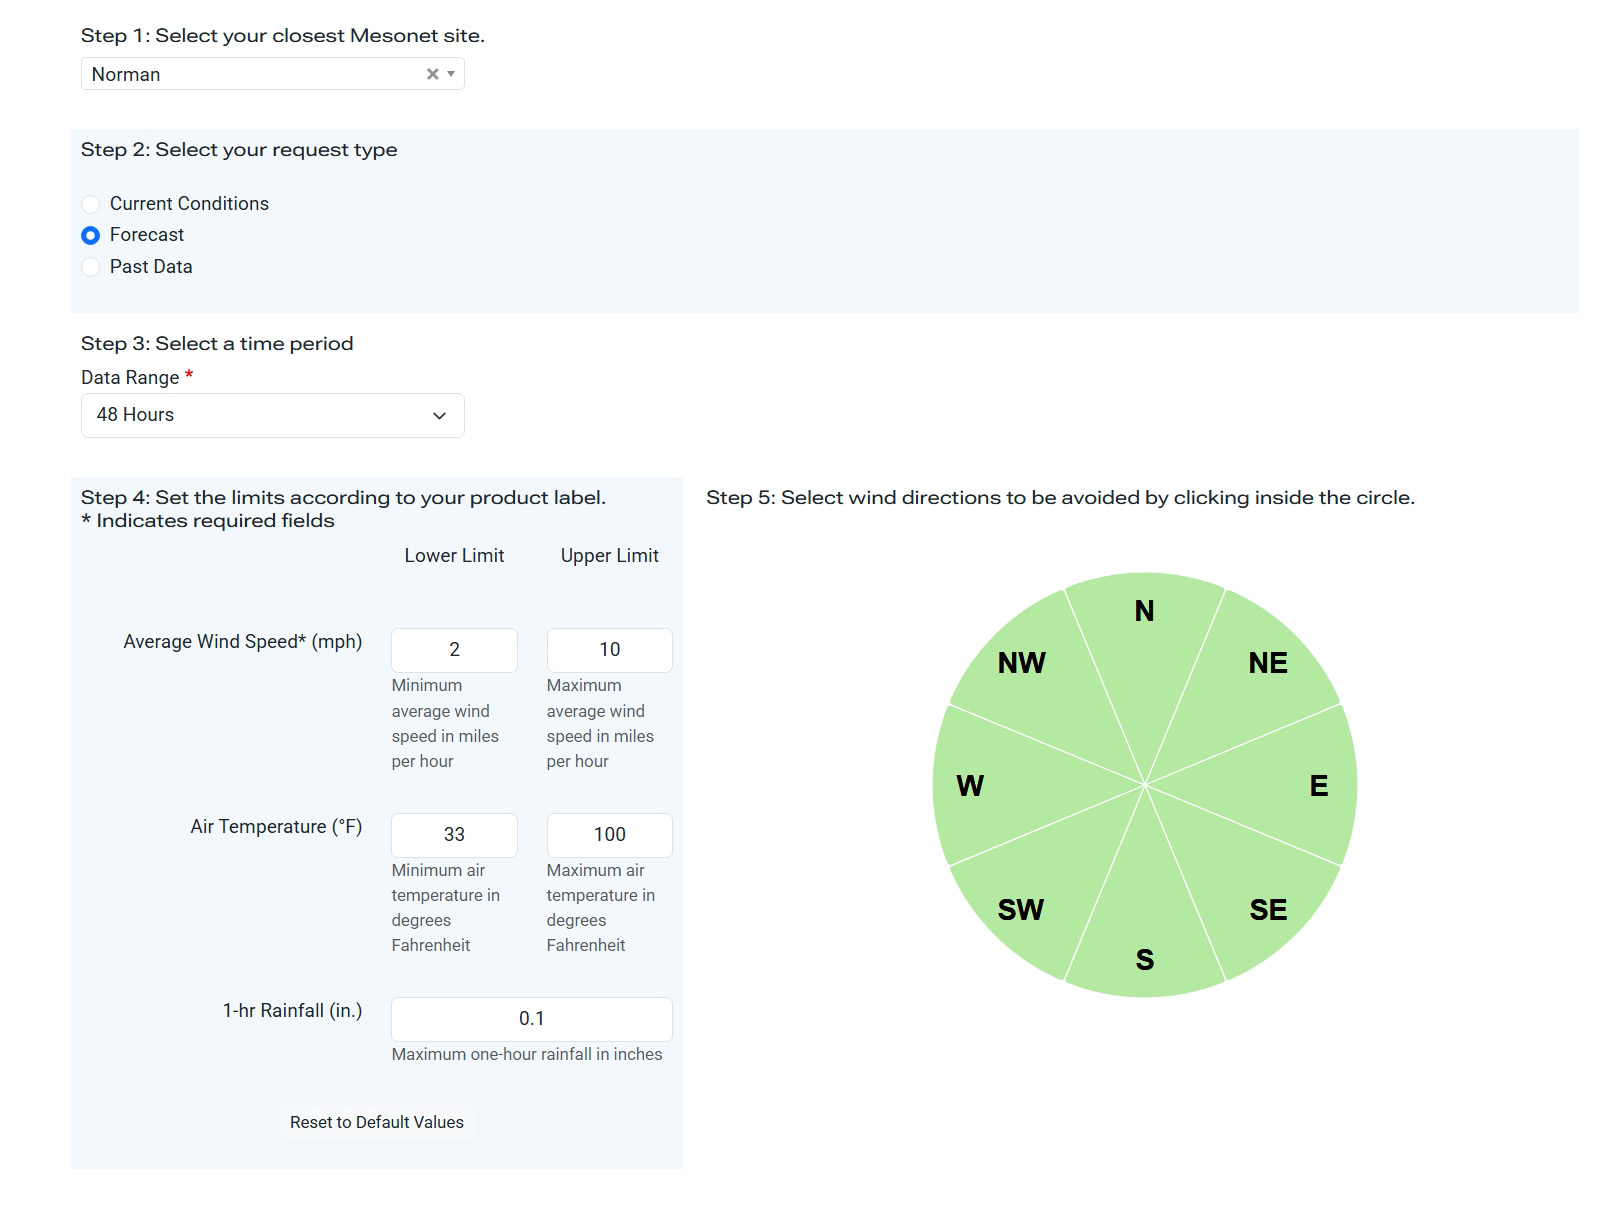Clear the Norman site selection
This screenshot has height=1206, width=1604.
click(x=432, y=74)
